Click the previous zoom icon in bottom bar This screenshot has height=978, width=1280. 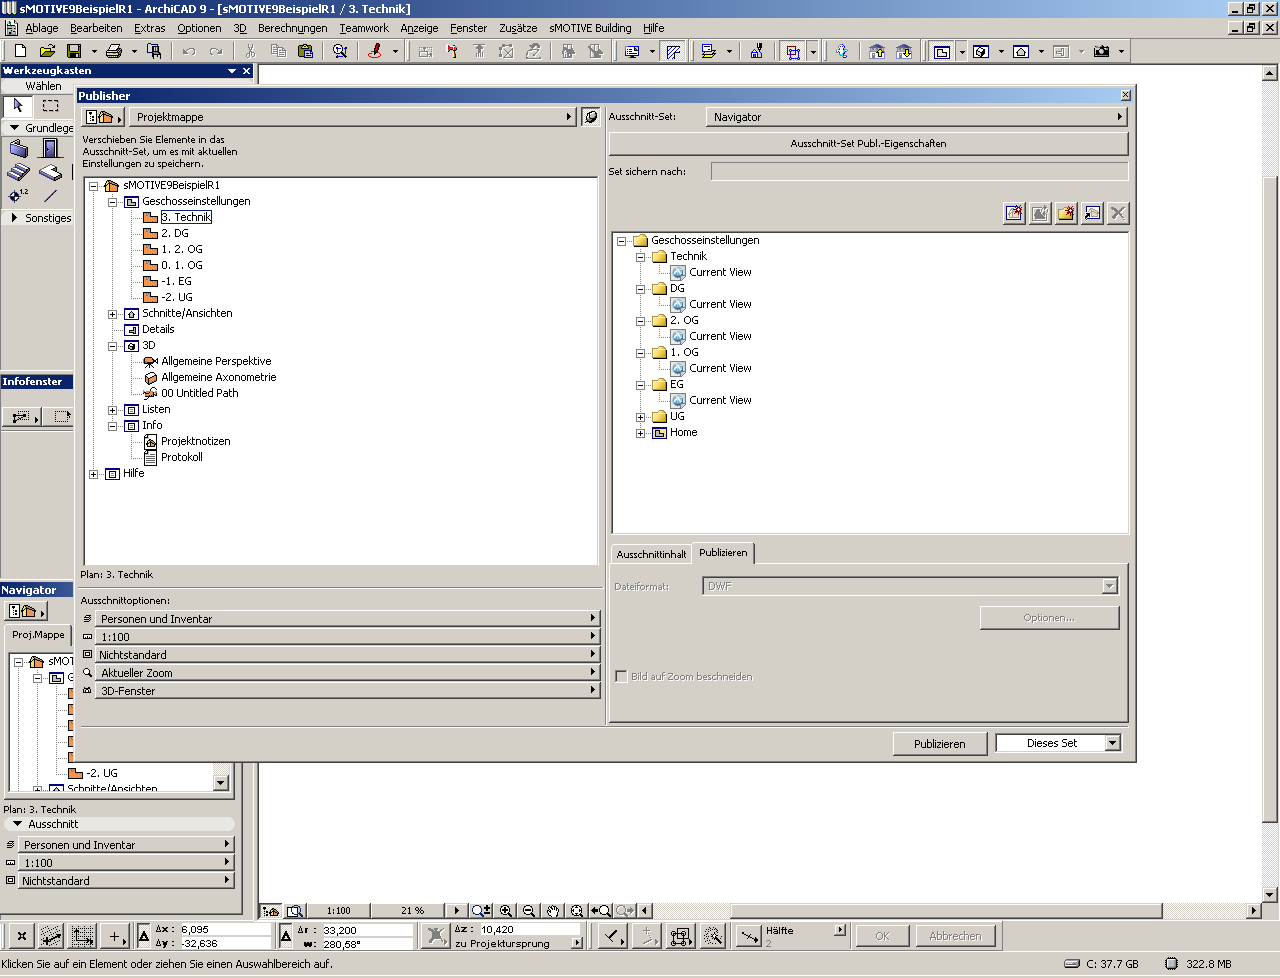[600, 911]
